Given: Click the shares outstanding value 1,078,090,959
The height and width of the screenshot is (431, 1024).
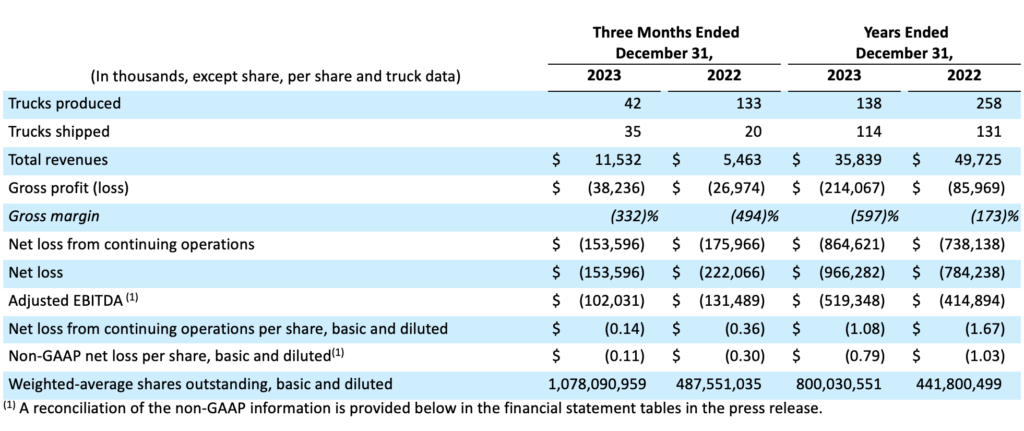Looking at the screenshot, I should pyautogui.click(x=599, y=383).
